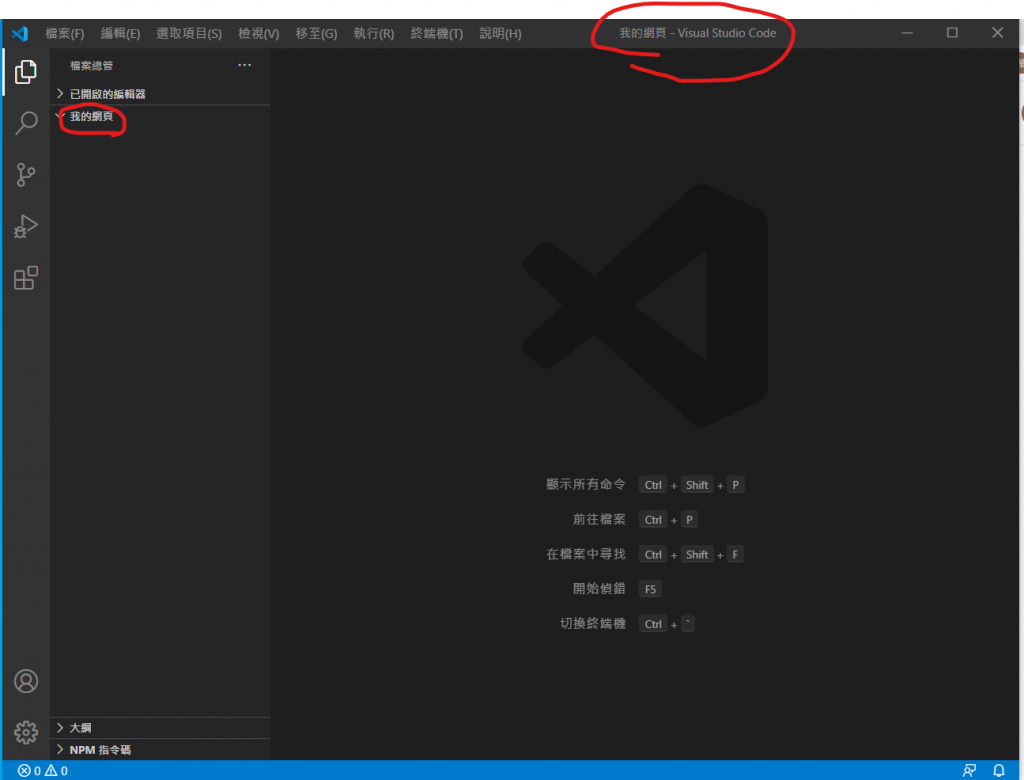This screenshot has height=780, width=1024.
Task: Open the Extensions view icon
Action: point(25,278)
